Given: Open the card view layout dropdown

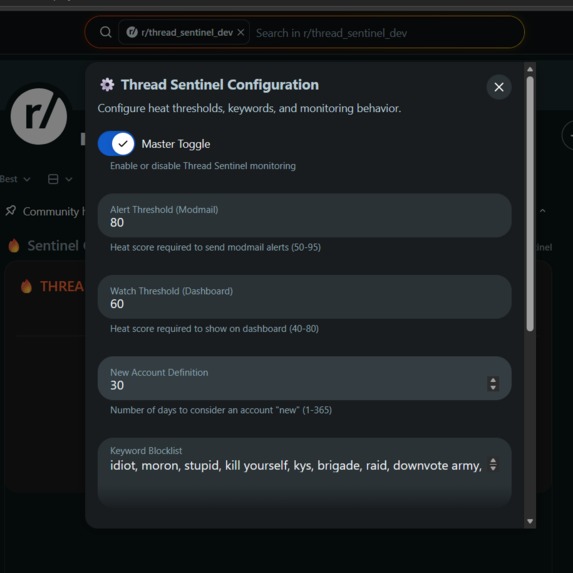Looking at the screenshot, I should coord(60,179).
